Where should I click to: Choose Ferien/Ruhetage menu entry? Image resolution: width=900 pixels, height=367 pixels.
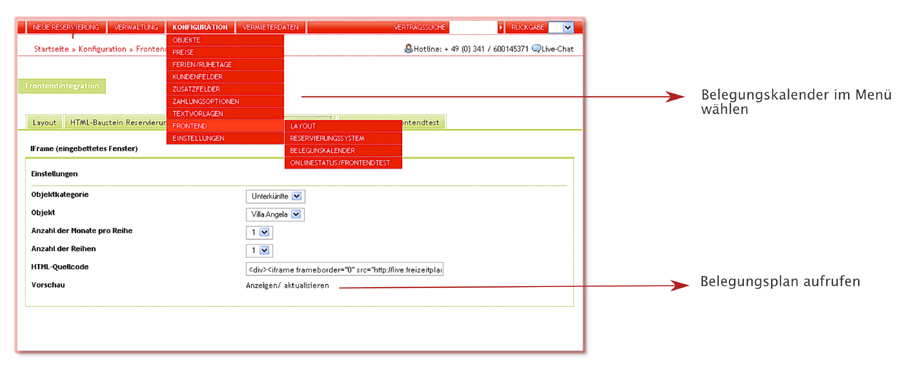click(x=225, y=65)
